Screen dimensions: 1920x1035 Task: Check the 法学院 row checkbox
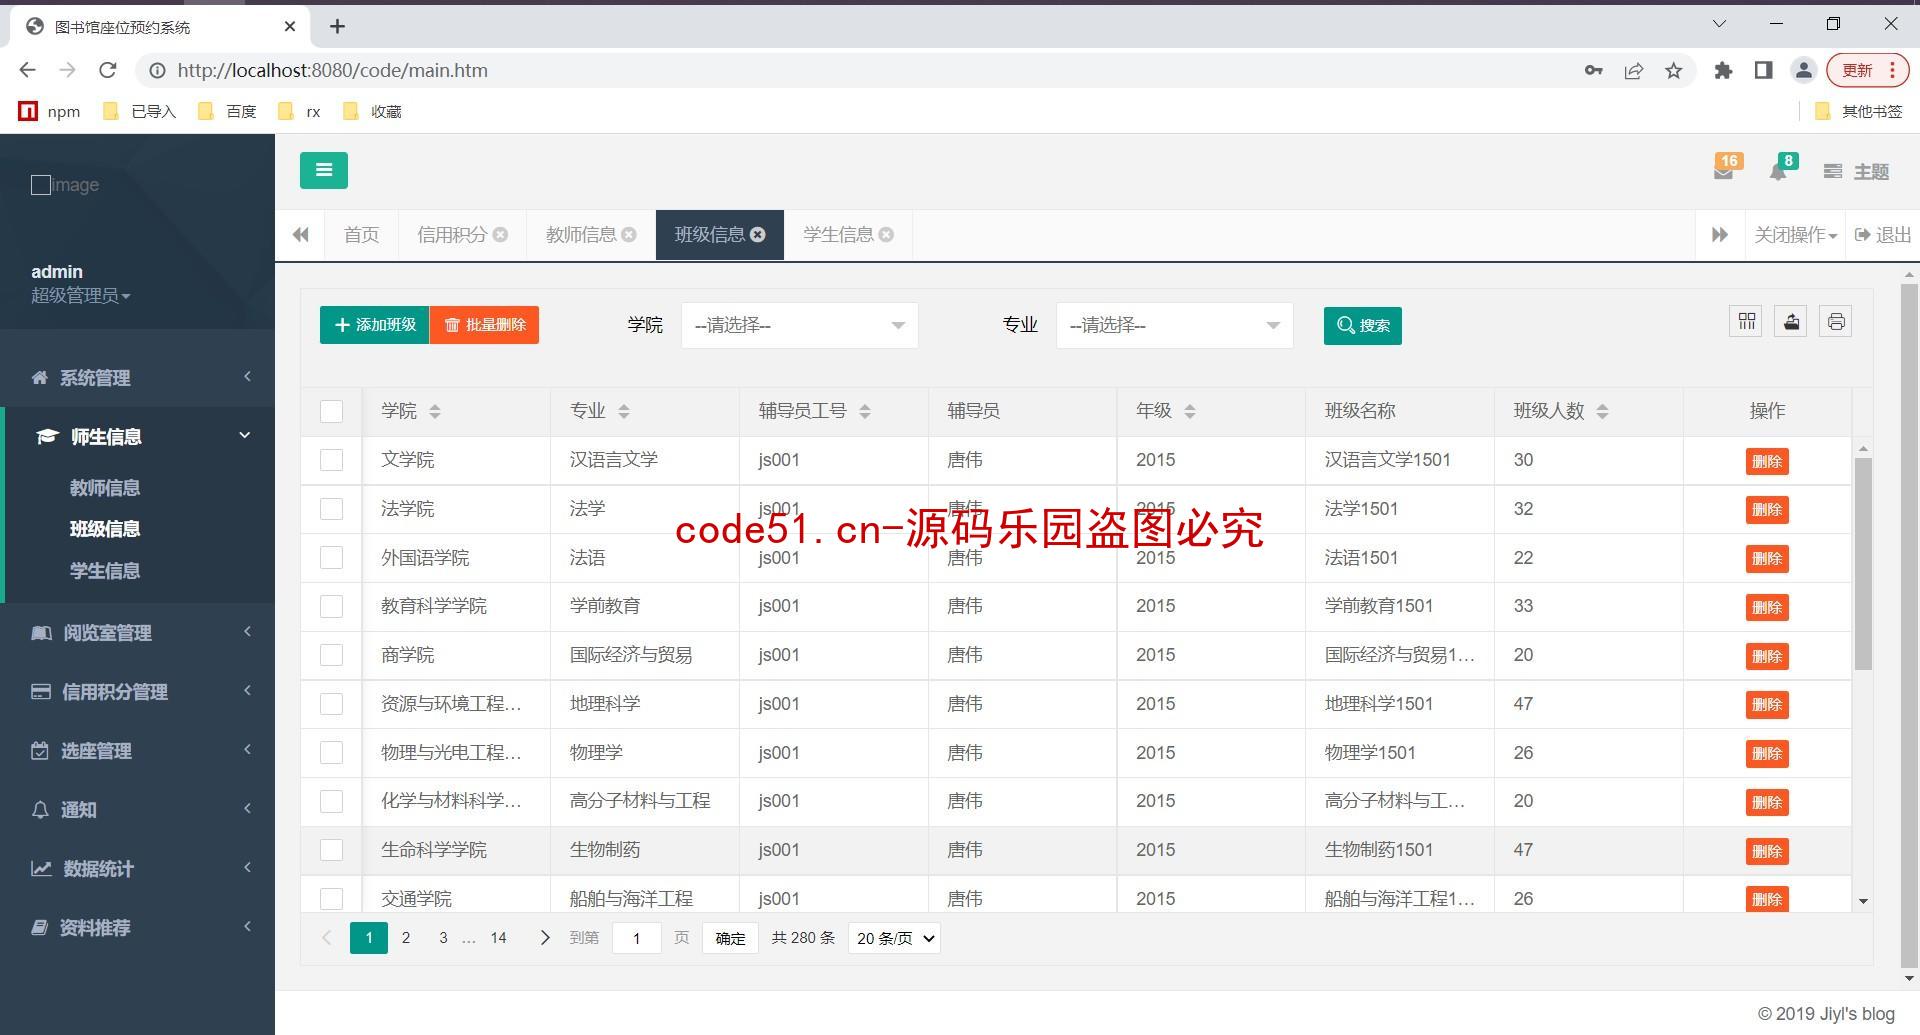coord(331,509)
